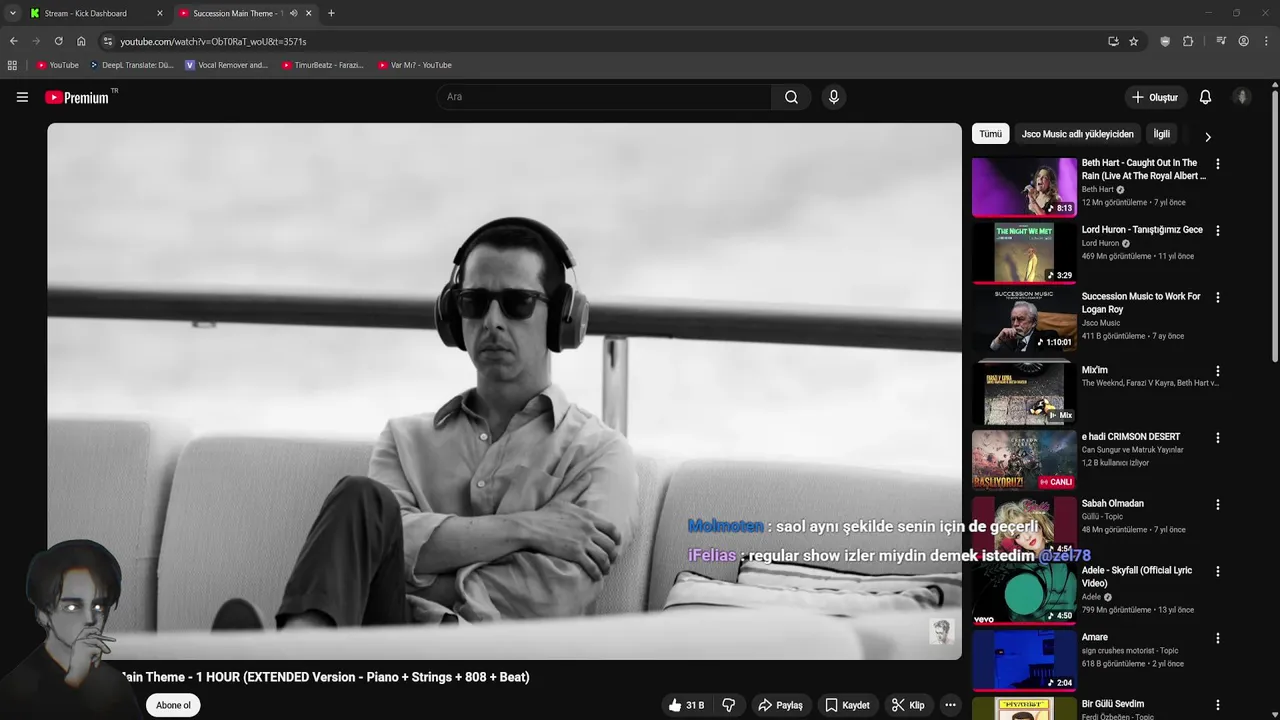Click the Paylaş share button

coord(780,705)
